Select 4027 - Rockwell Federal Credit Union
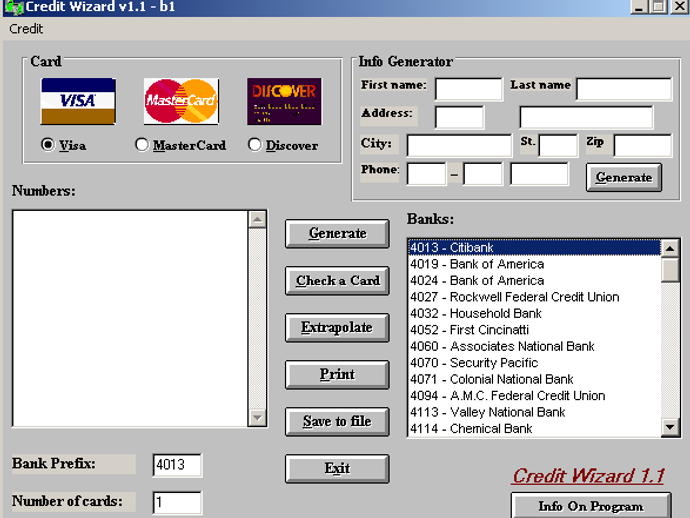Image resolution: width=690 pixels, height=518 pixels. (x=534, y=297)
